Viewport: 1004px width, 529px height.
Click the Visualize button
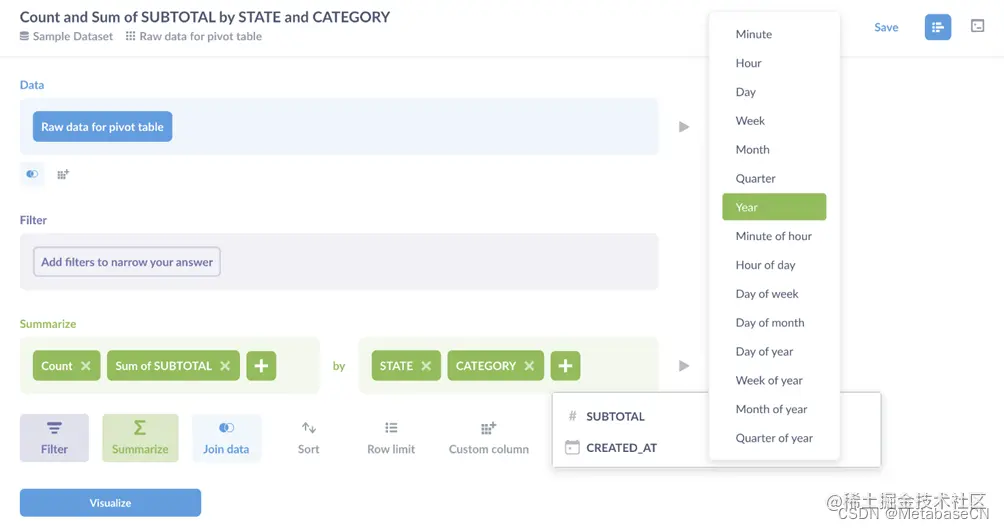(x=110, y=502)
